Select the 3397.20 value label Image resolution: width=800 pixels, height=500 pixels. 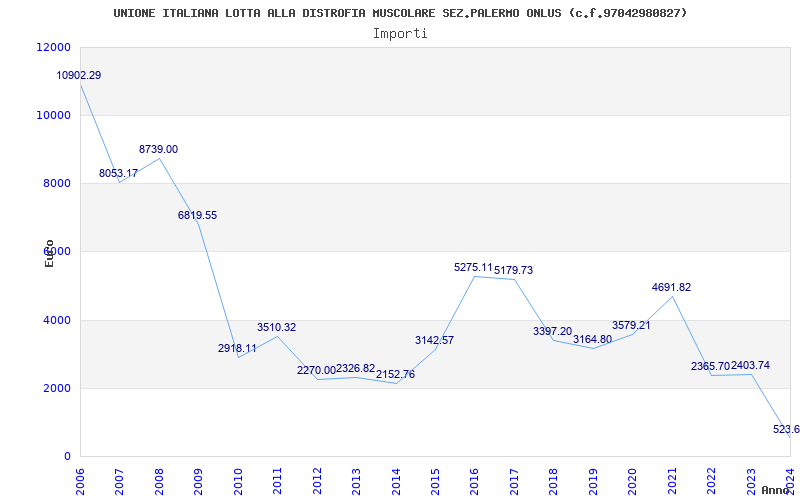[x=553, y=332]
